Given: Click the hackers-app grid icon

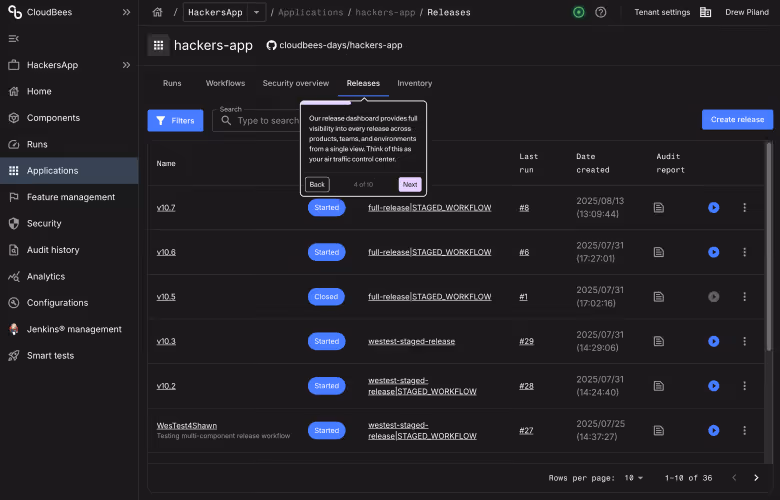Looking at the screenshot, I should (x=158, y=45).
